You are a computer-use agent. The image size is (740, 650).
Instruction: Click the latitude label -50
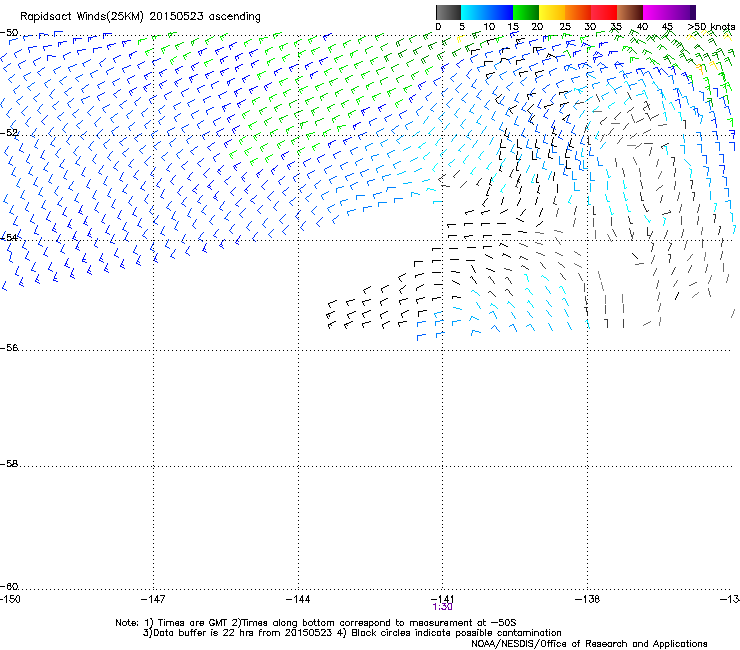(x=9, y=33)
